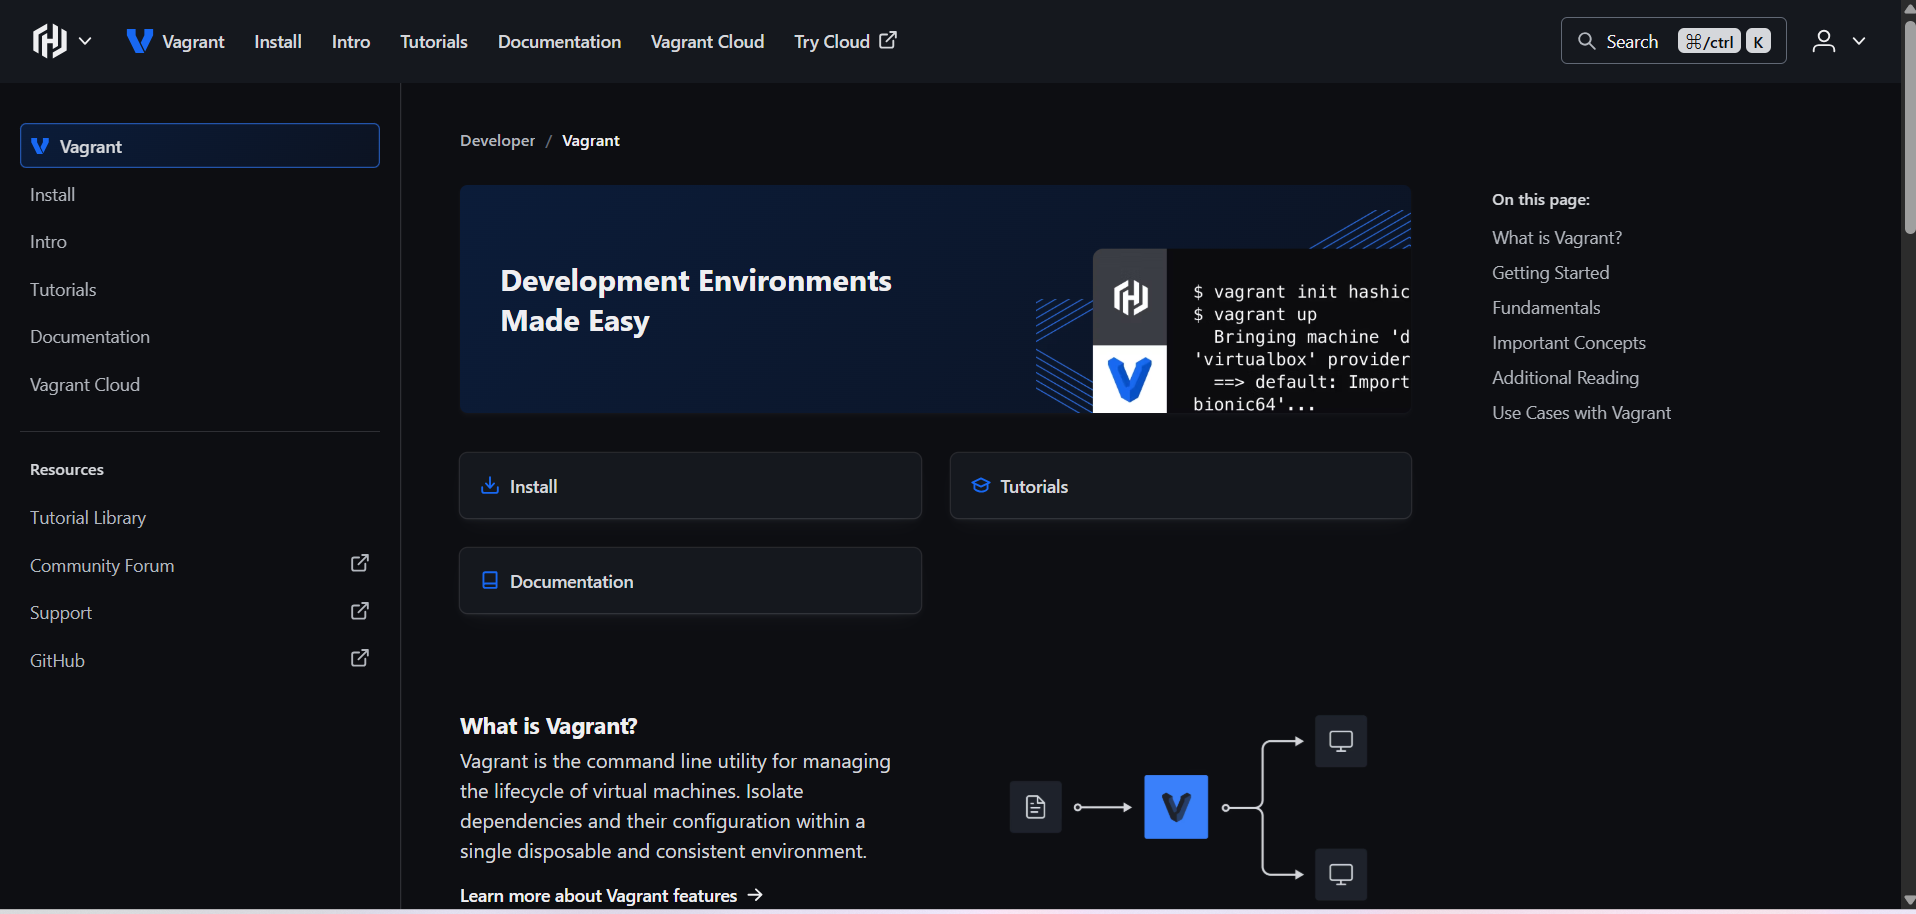Click the upper monitor icon in diagram
Viewport: 1916px width, 914px height.
tap(1341, 741)
